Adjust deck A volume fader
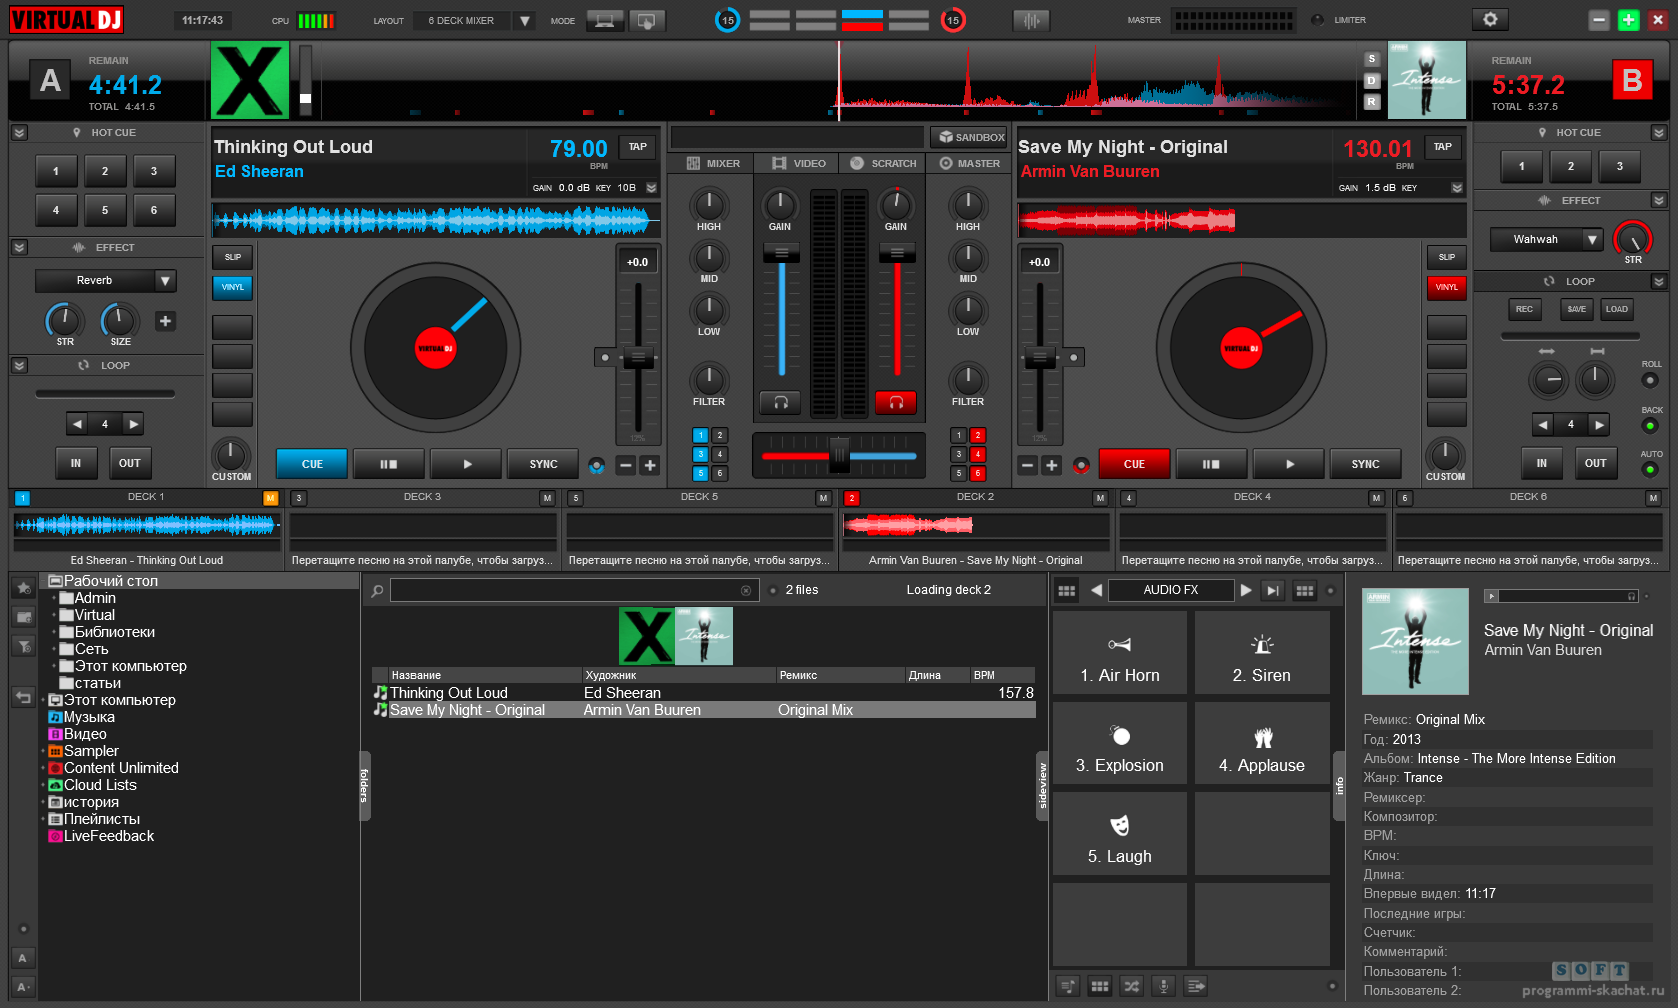 click(782, 253)
